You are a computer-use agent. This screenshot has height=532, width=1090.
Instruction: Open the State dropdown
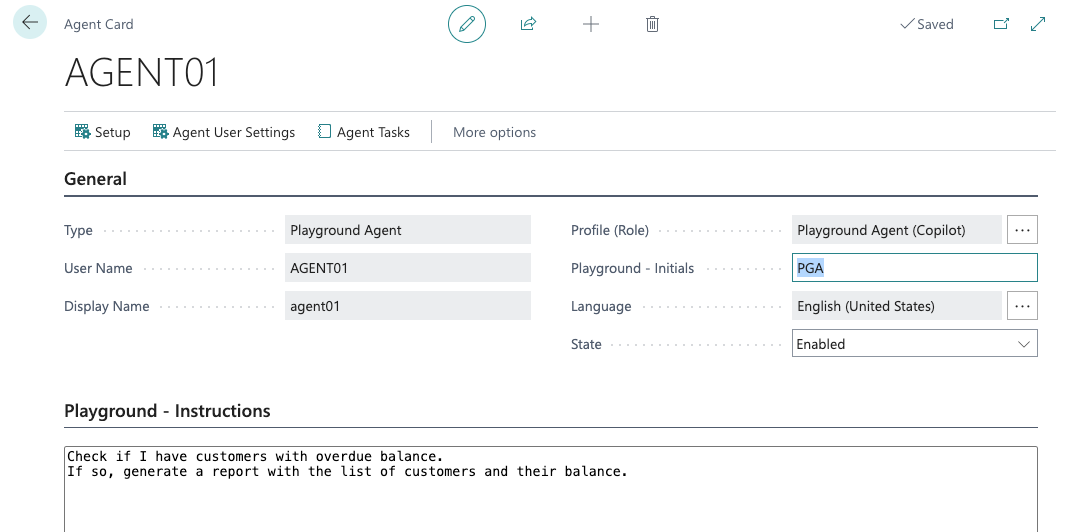(x=914, y=344)
